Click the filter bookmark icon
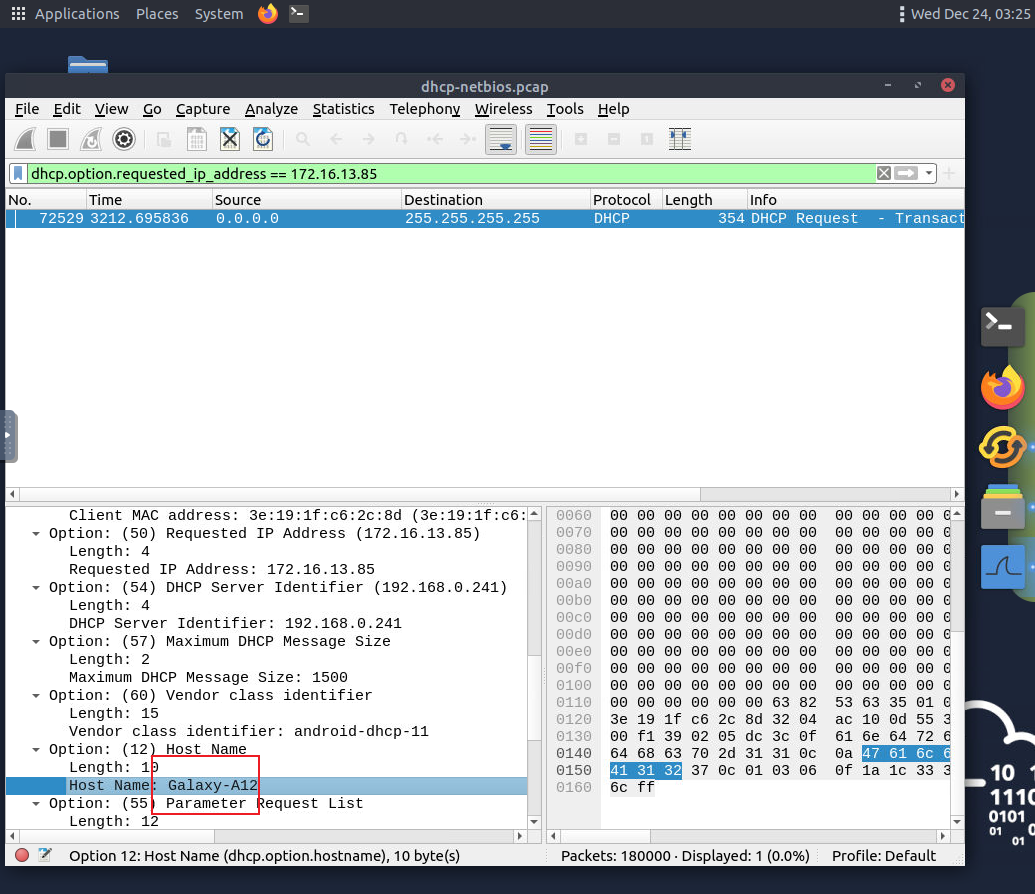Screen dimensions: 1035x894 point(18,174)
